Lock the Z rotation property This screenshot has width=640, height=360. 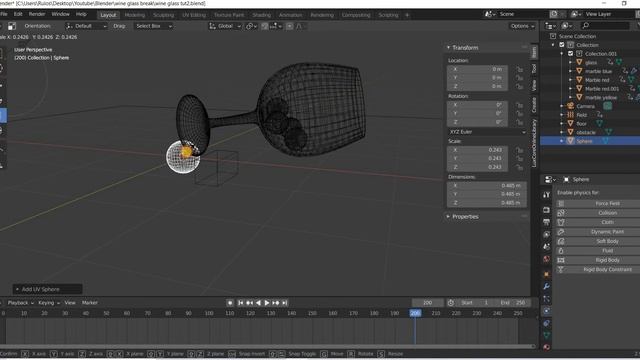[x=519, y=122]
